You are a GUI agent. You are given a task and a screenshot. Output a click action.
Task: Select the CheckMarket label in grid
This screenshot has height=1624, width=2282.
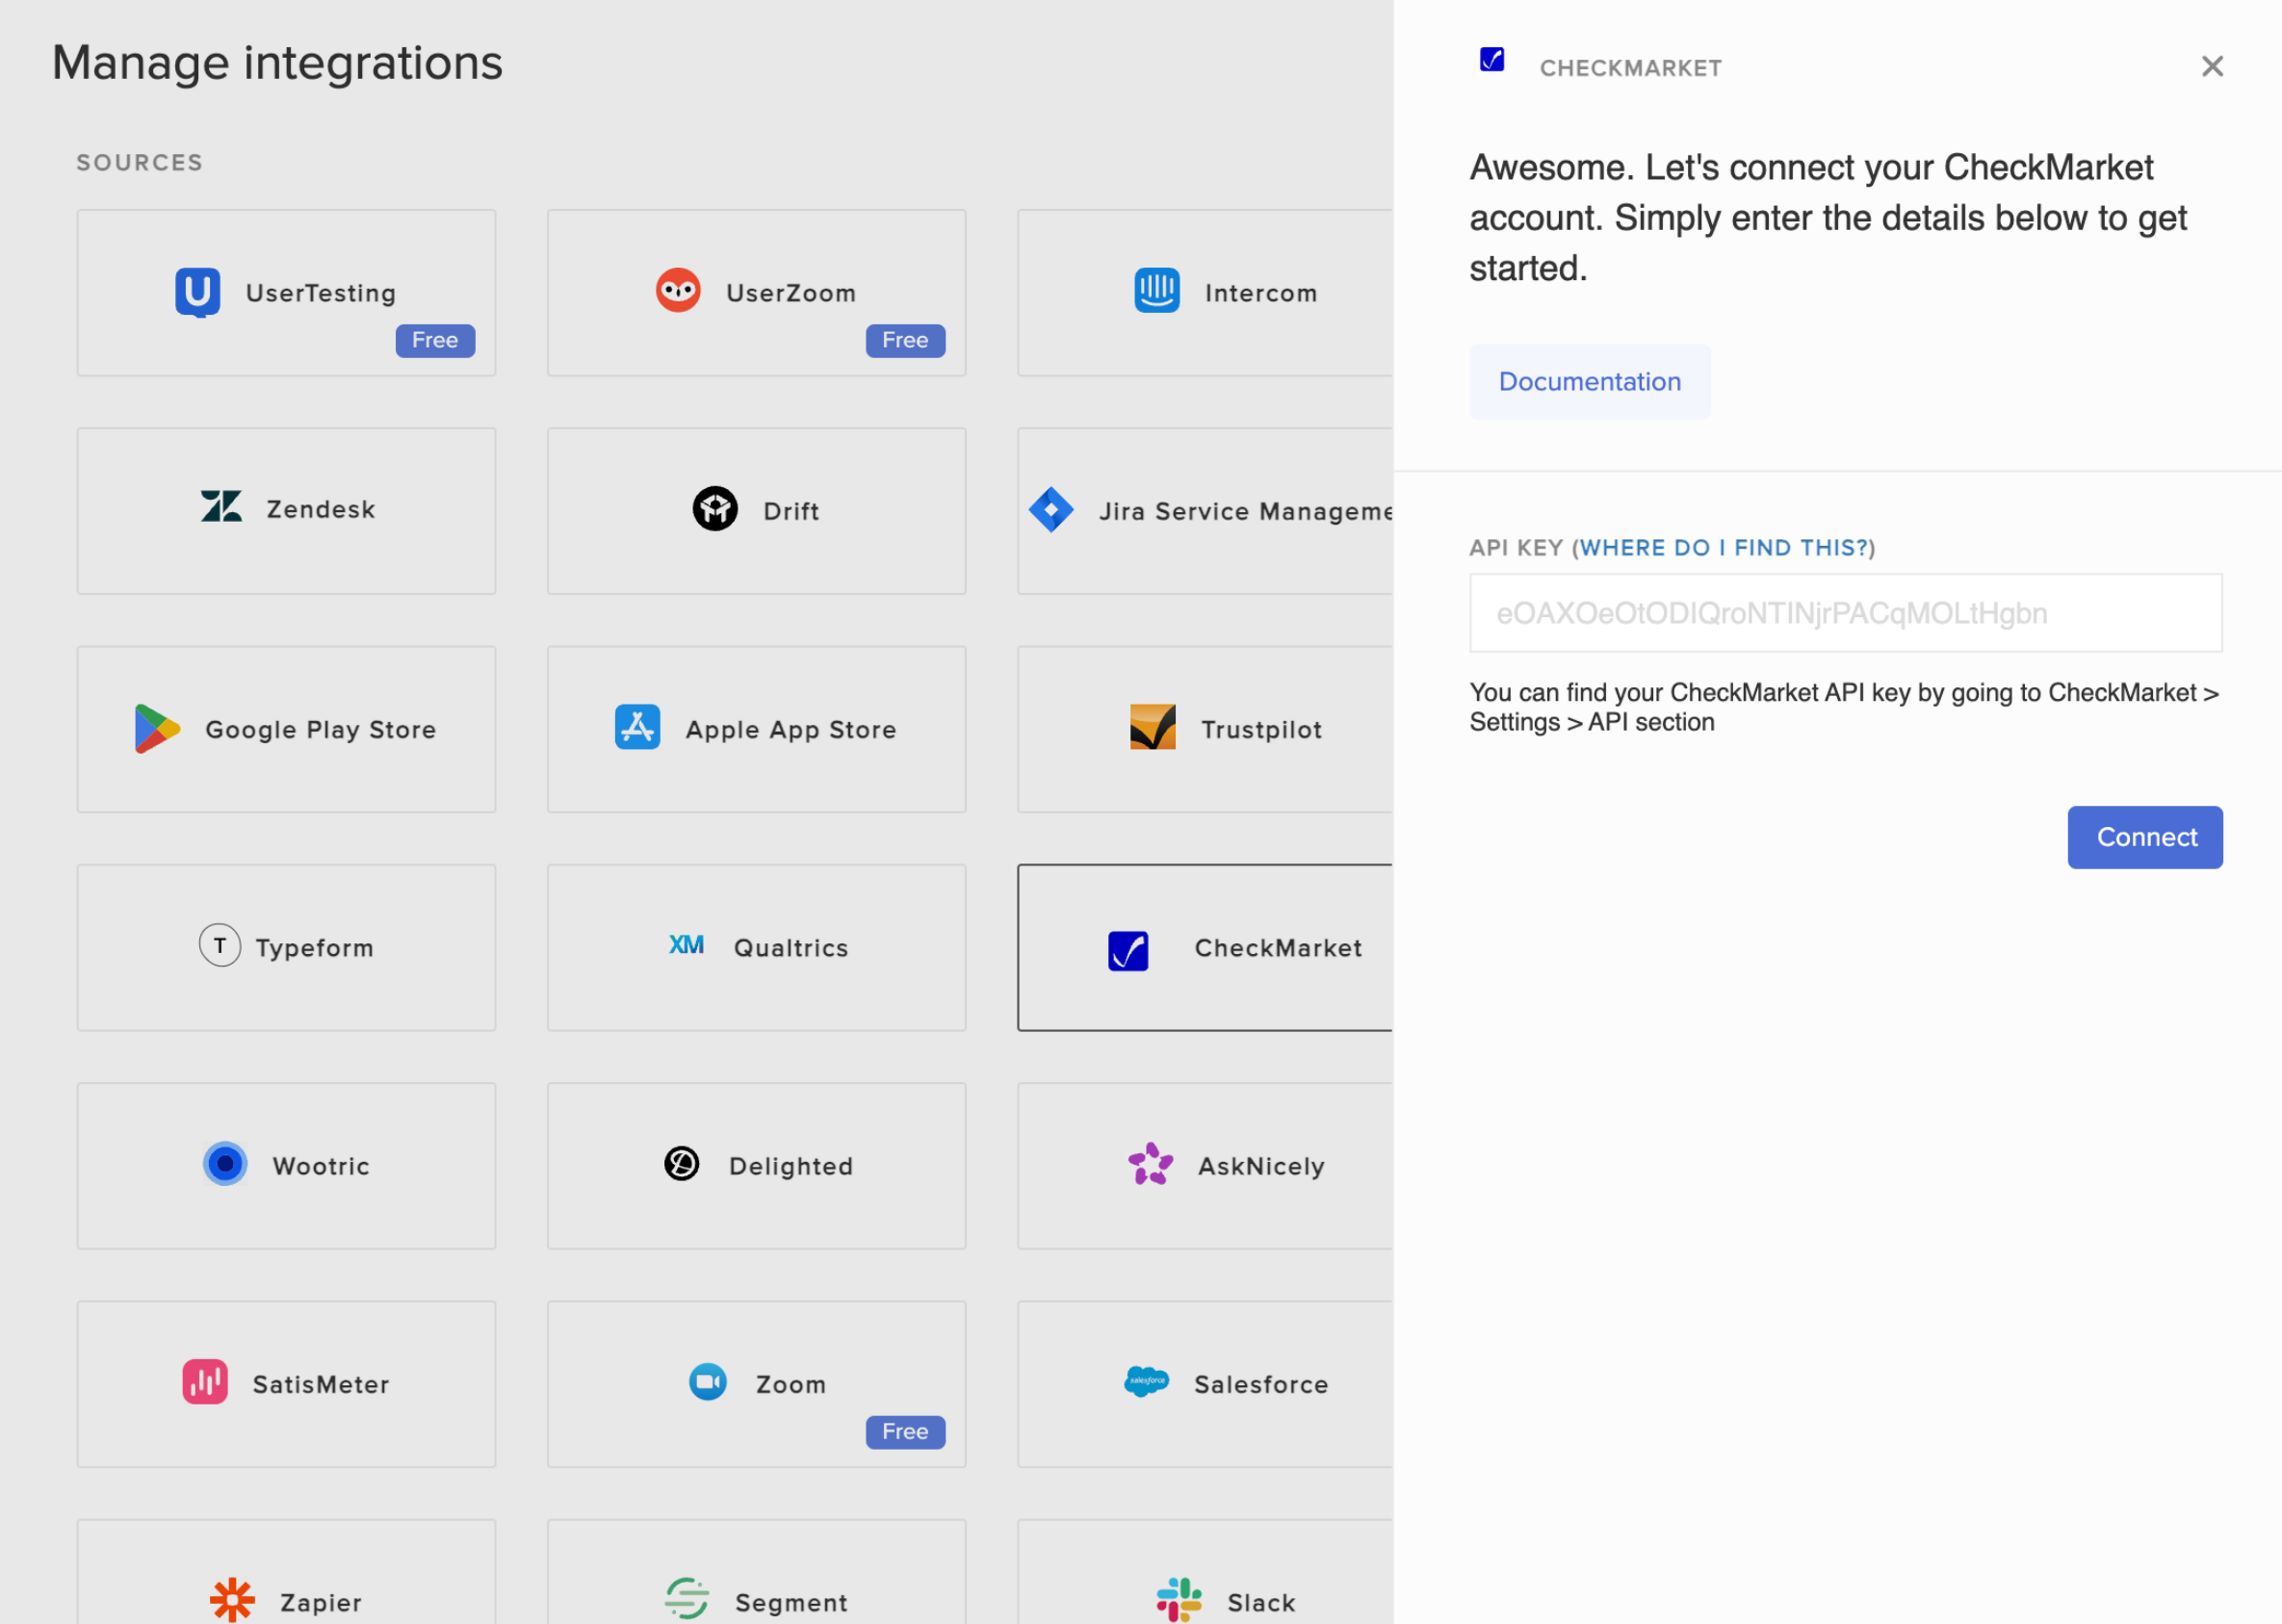[x=1278, y=948]
